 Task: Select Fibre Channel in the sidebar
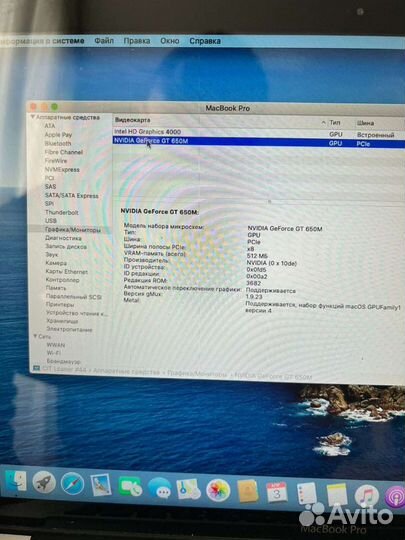pos(64,152)
